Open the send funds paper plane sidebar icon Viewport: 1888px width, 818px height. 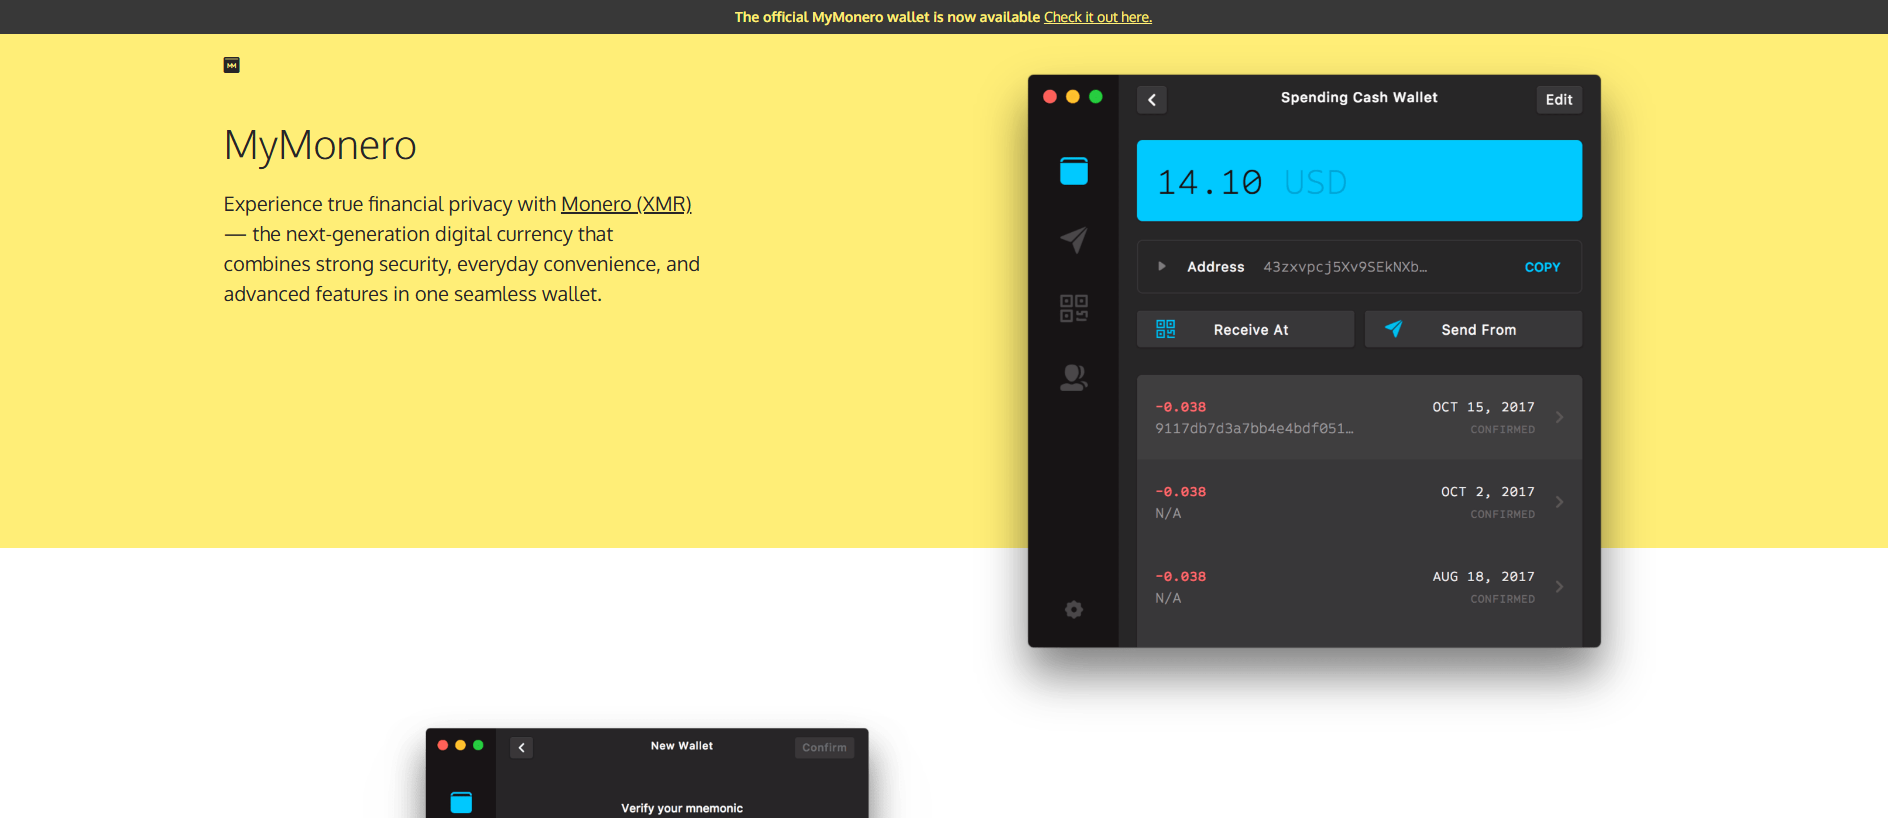coord(1074,240)
